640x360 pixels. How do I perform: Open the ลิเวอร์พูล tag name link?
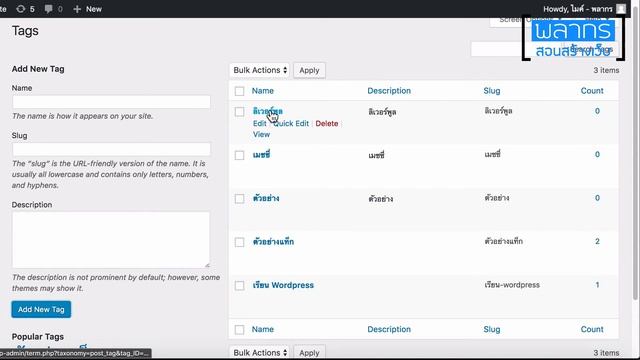pos(267,111)
